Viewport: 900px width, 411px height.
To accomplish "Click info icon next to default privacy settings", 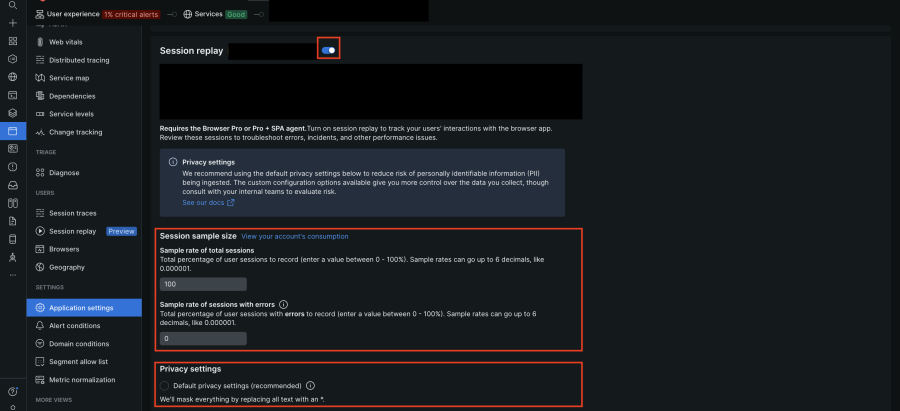I will point(311,386).
